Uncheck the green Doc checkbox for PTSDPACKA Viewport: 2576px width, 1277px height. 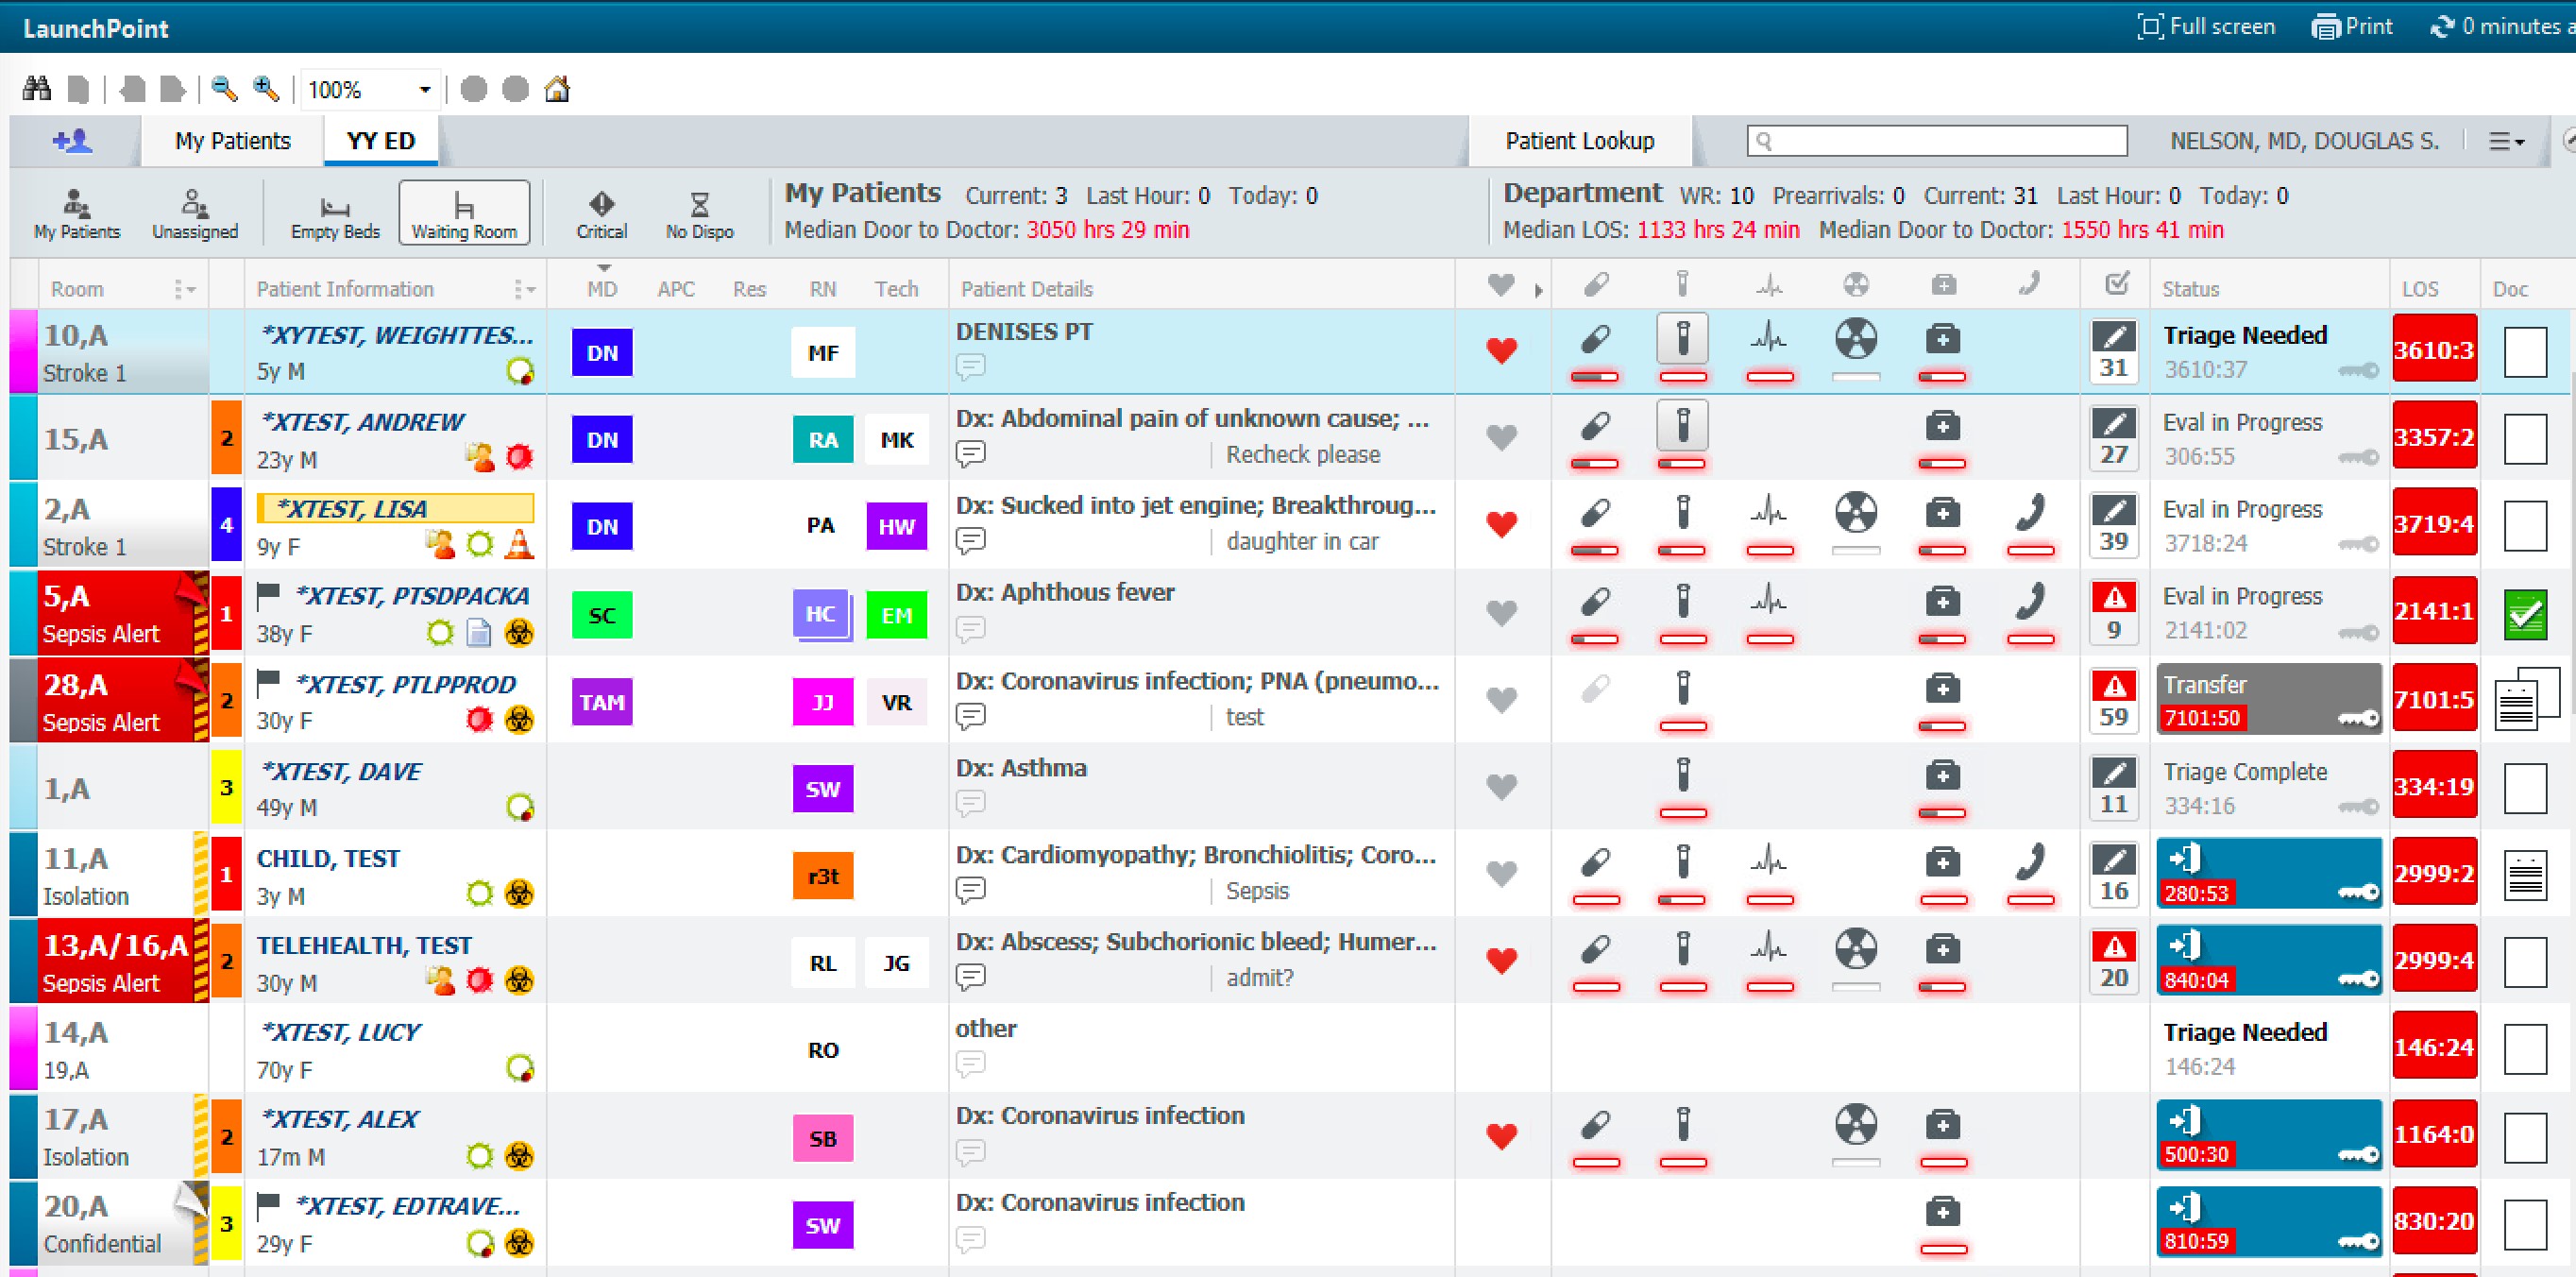[x=2524, y=613]
